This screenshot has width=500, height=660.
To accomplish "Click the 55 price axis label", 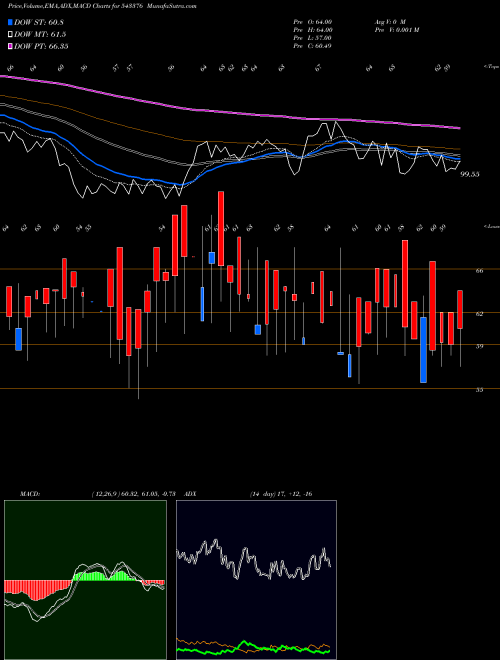I will pyautogui.click(x=479, y=390).
